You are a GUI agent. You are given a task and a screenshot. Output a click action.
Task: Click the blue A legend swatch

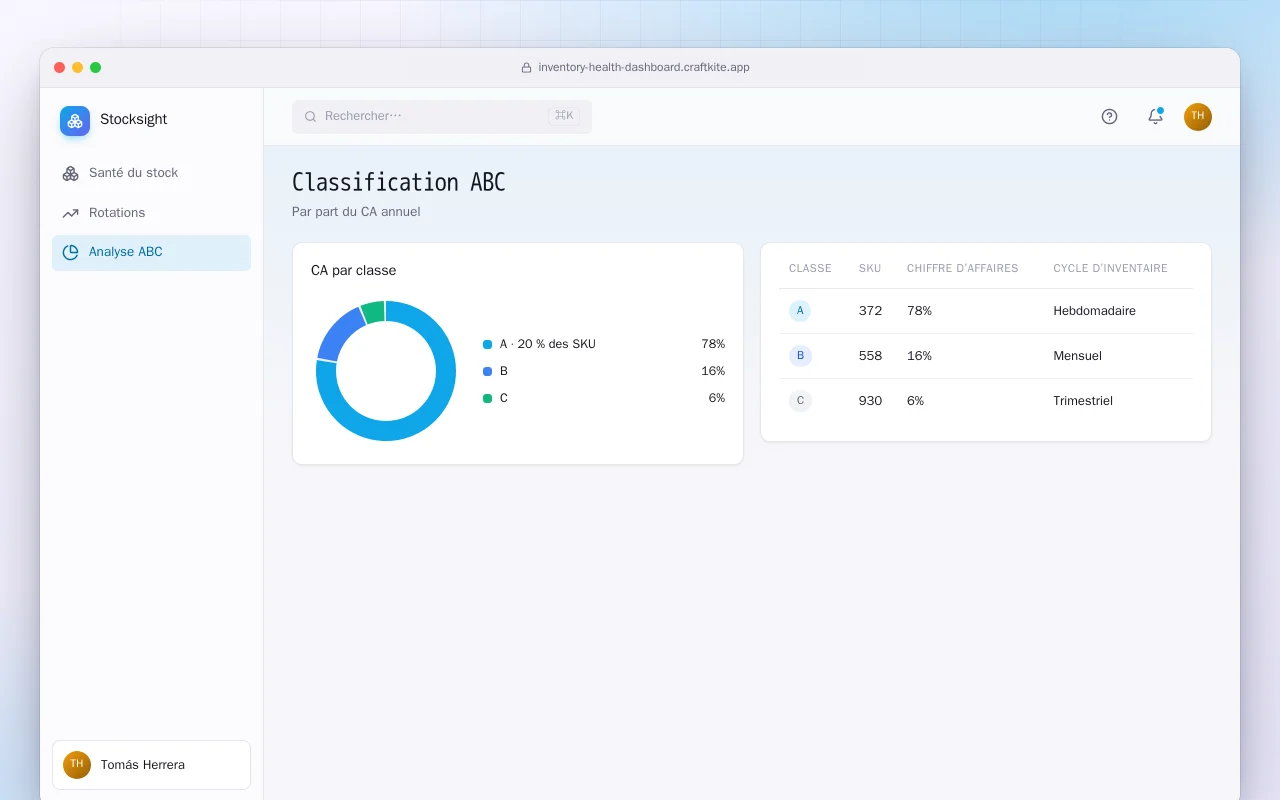[487, 344]
